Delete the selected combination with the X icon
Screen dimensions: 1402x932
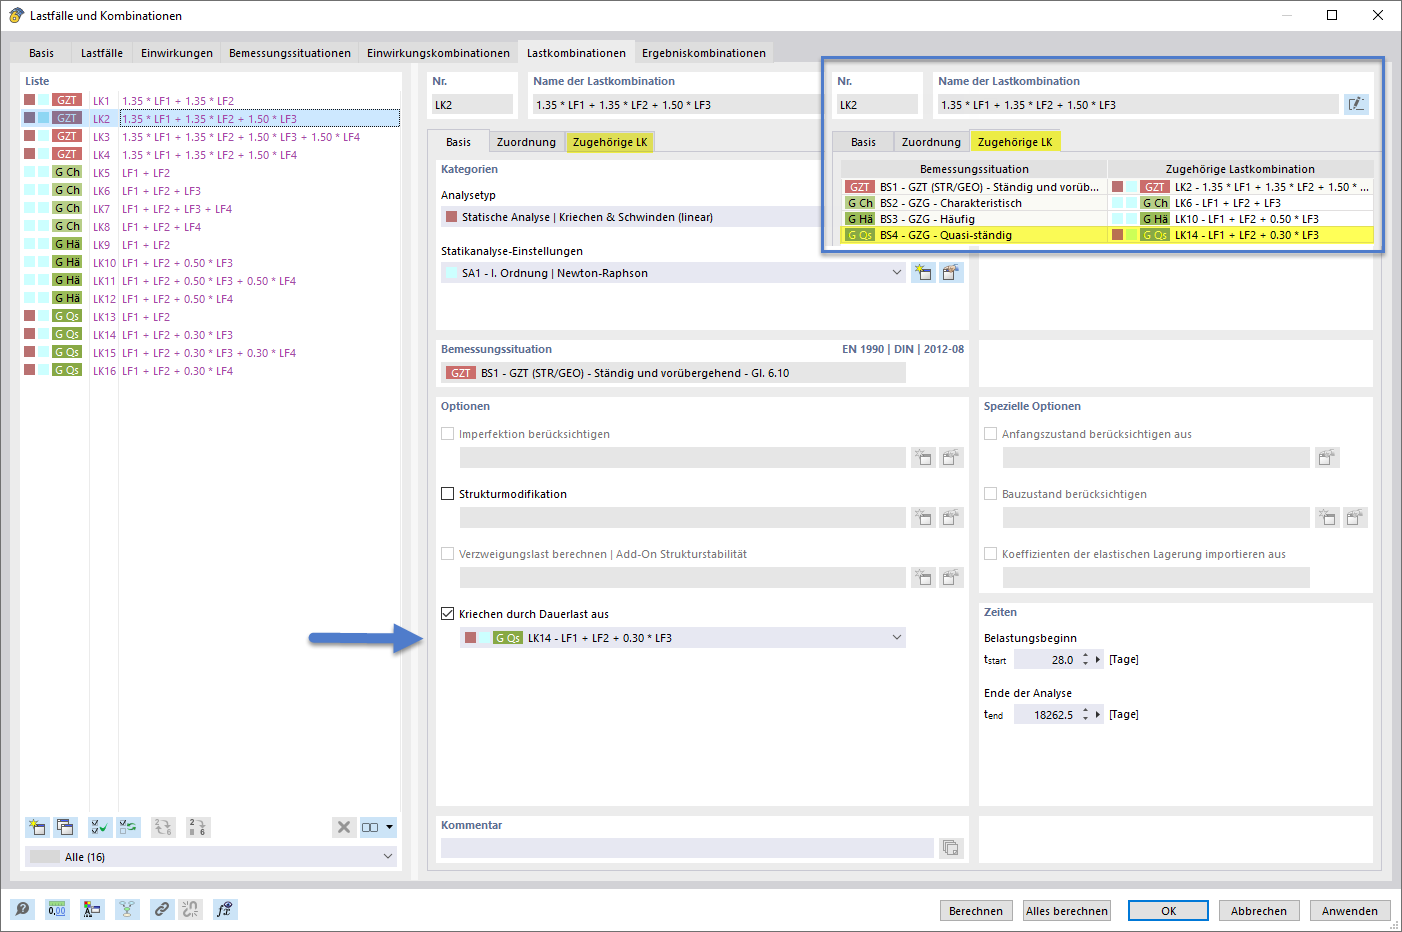click(x=345, y=827)
